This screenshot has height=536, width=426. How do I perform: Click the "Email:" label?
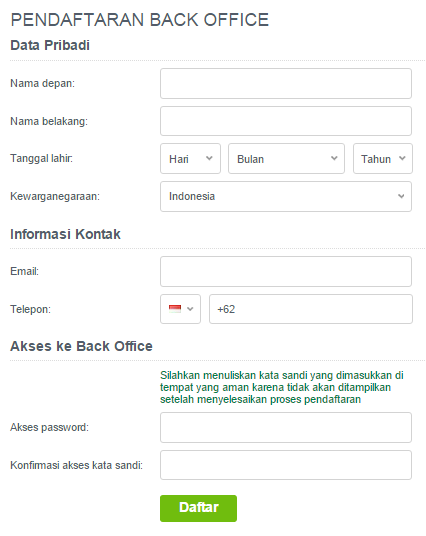click(25, 271)
